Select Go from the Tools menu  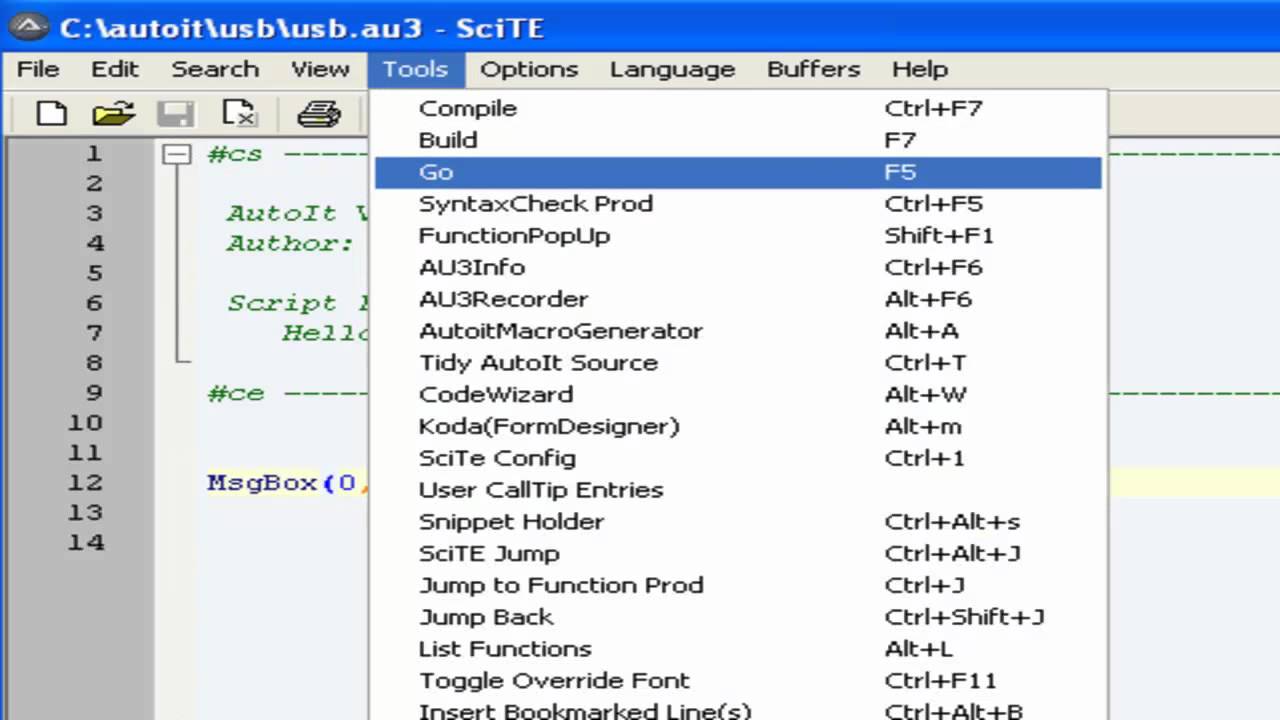(436, 172)
